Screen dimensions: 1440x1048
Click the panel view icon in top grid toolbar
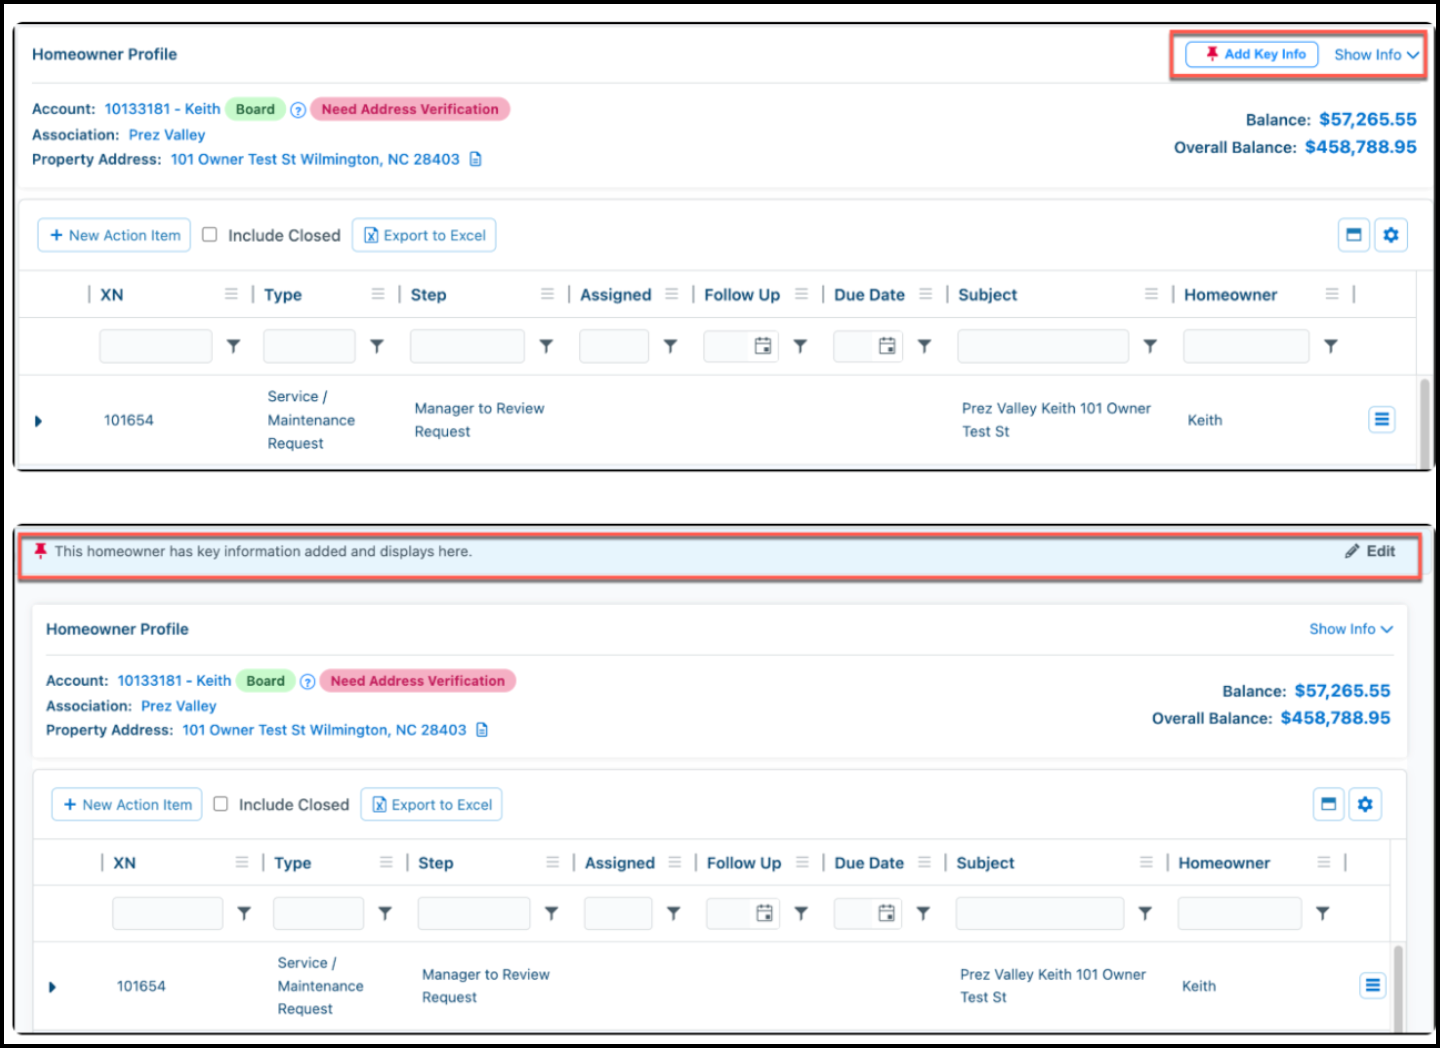[x=1354, y=235]
